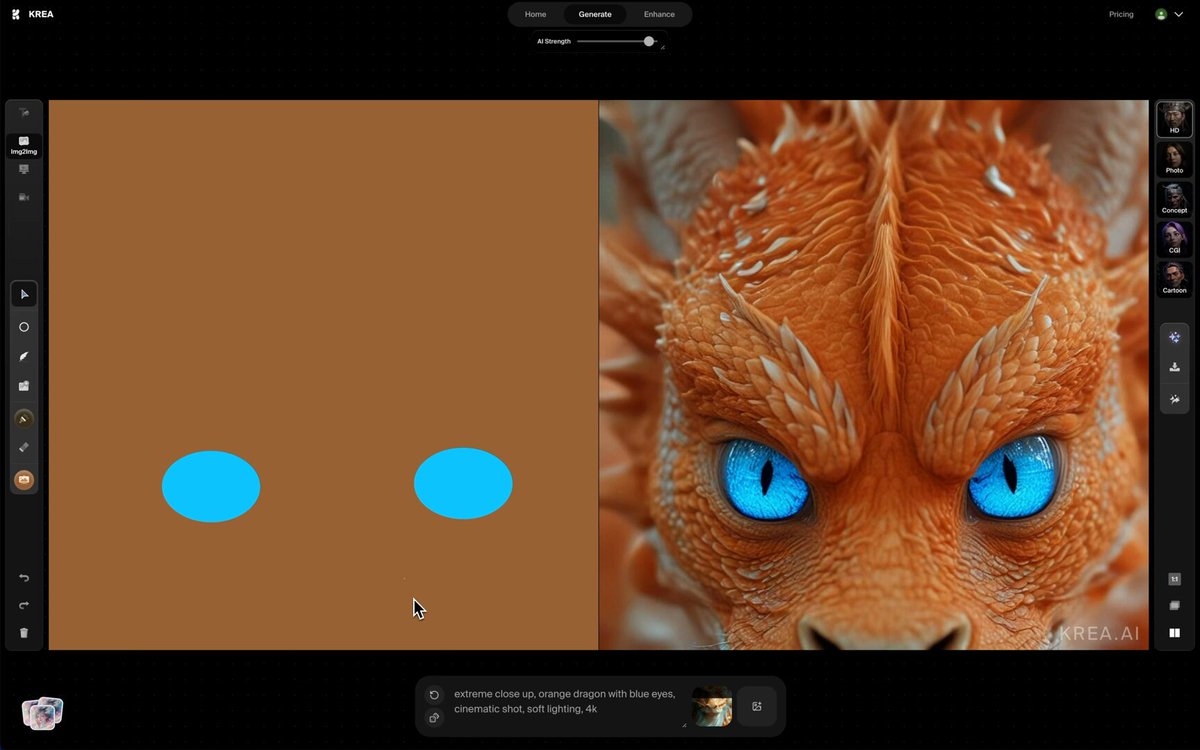Screen dimensions: 1200x750
Task: Pick the brush drawing tool
Action: pyautogui.click(x=24, y=356)
